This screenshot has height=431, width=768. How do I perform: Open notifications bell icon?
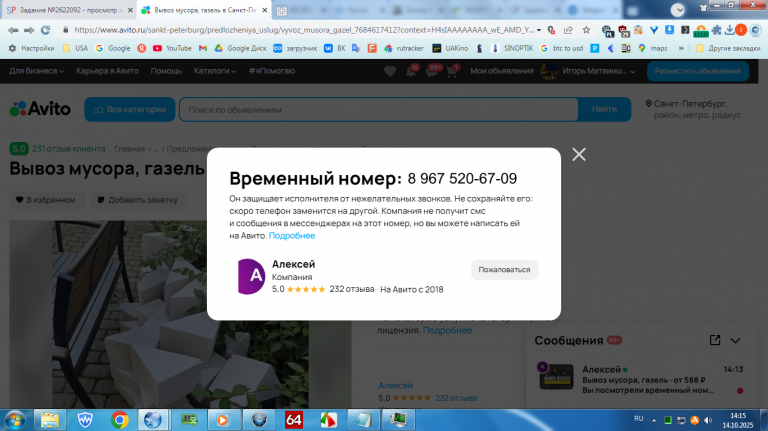[x=411, y=72]
